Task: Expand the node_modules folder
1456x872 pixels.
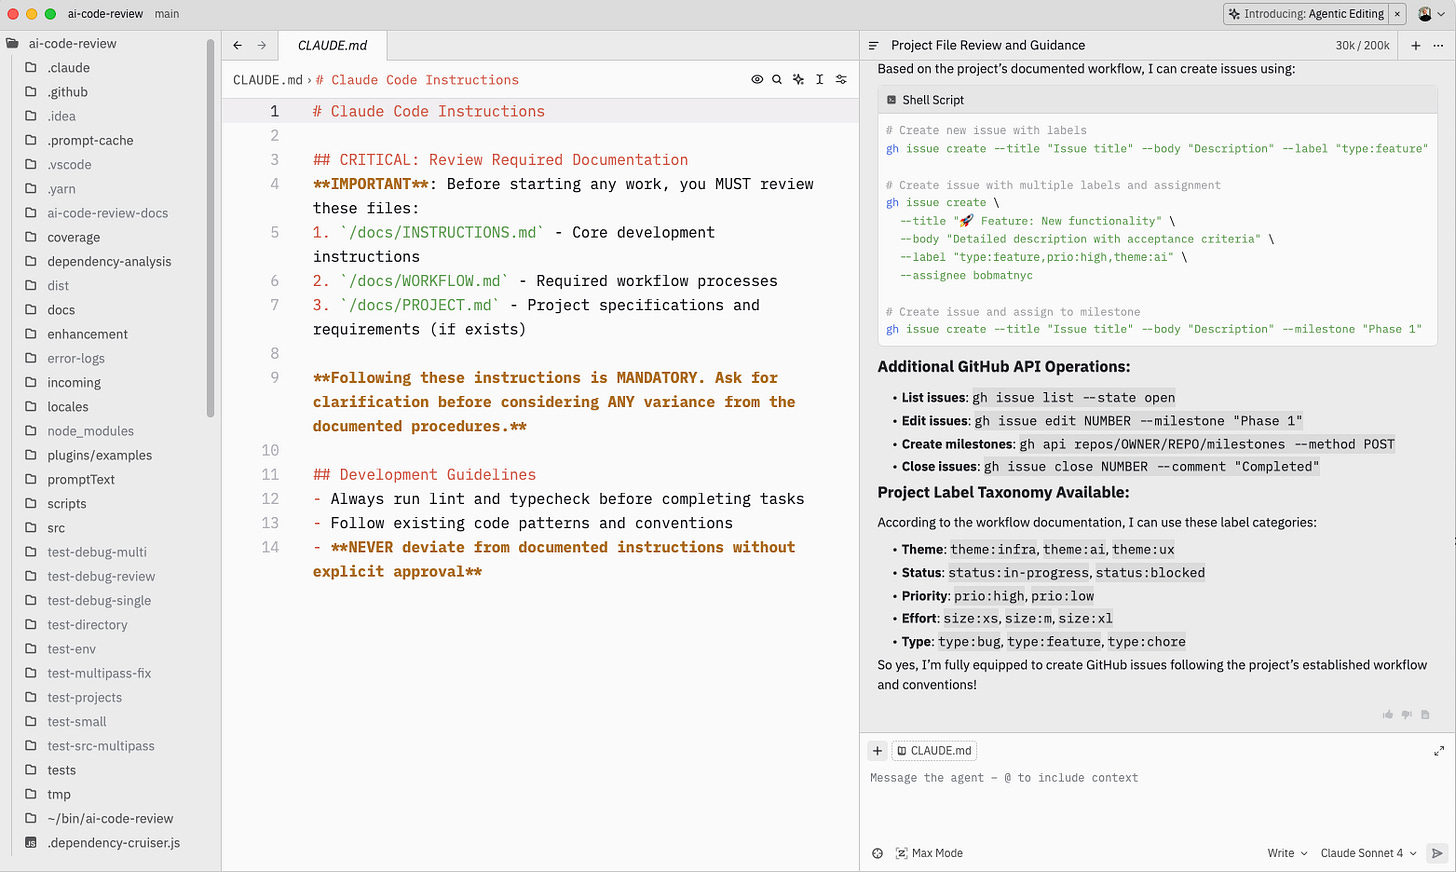Action: coord(90,431)
